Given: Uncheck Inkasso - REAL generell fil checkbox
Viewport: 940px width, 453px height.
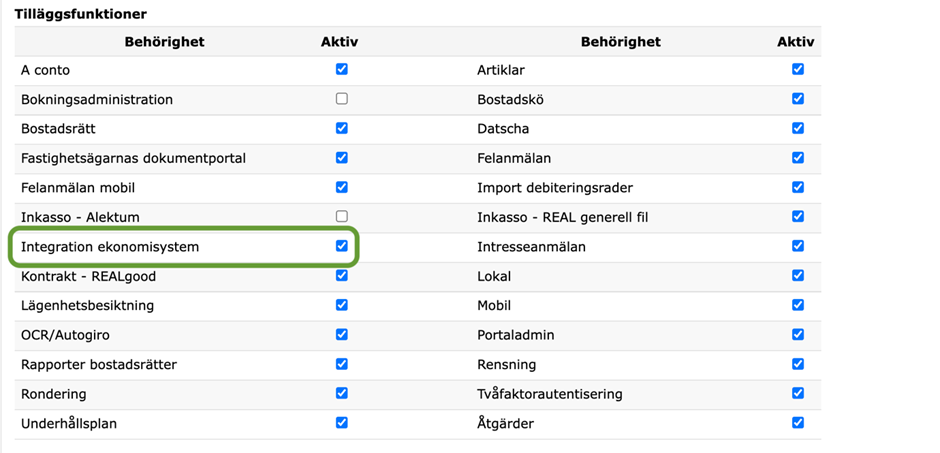Looking at the screenshot, I should point(798,216).
